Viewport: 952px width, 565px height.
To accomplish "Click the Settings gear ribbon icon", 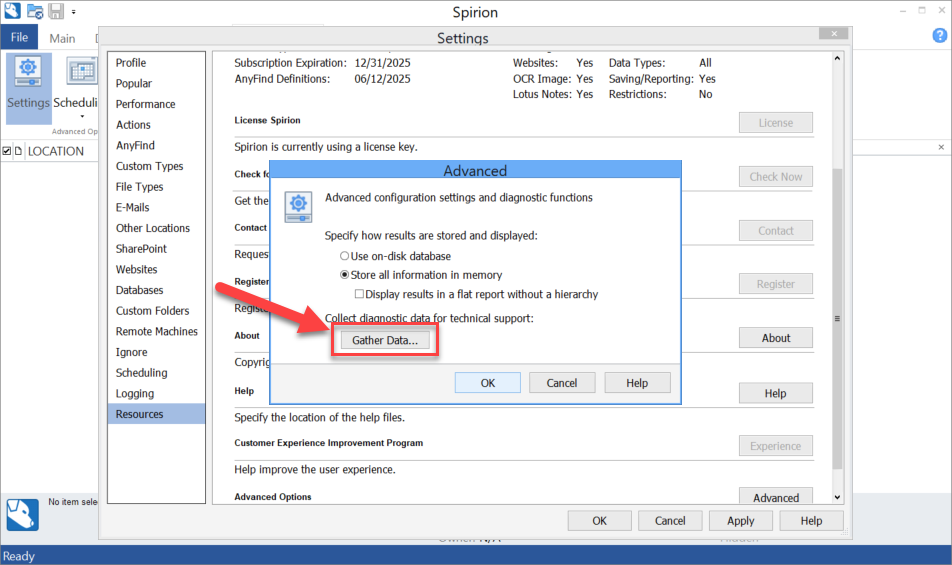I will click(x=28, y=72).
